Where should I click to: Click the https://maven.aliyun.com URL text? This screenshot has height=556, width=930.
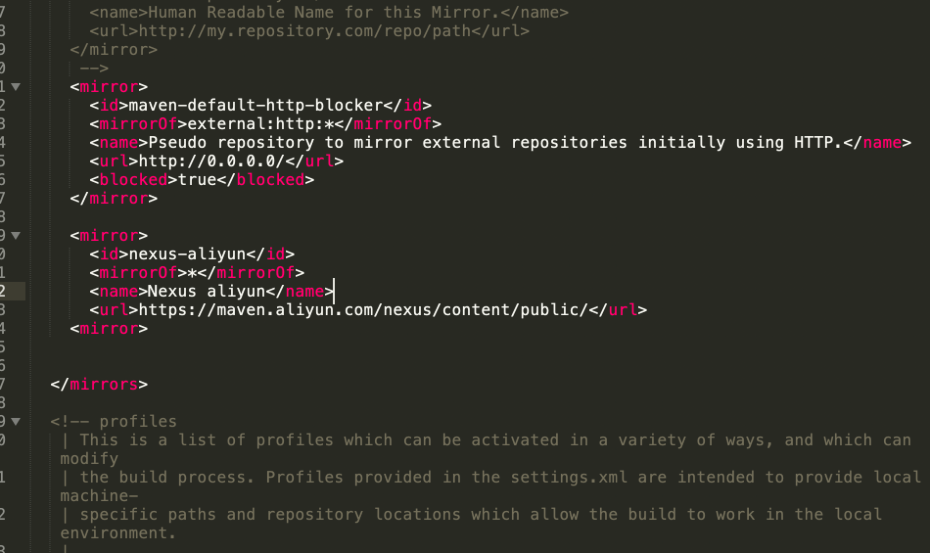click(x=363, y=310)
